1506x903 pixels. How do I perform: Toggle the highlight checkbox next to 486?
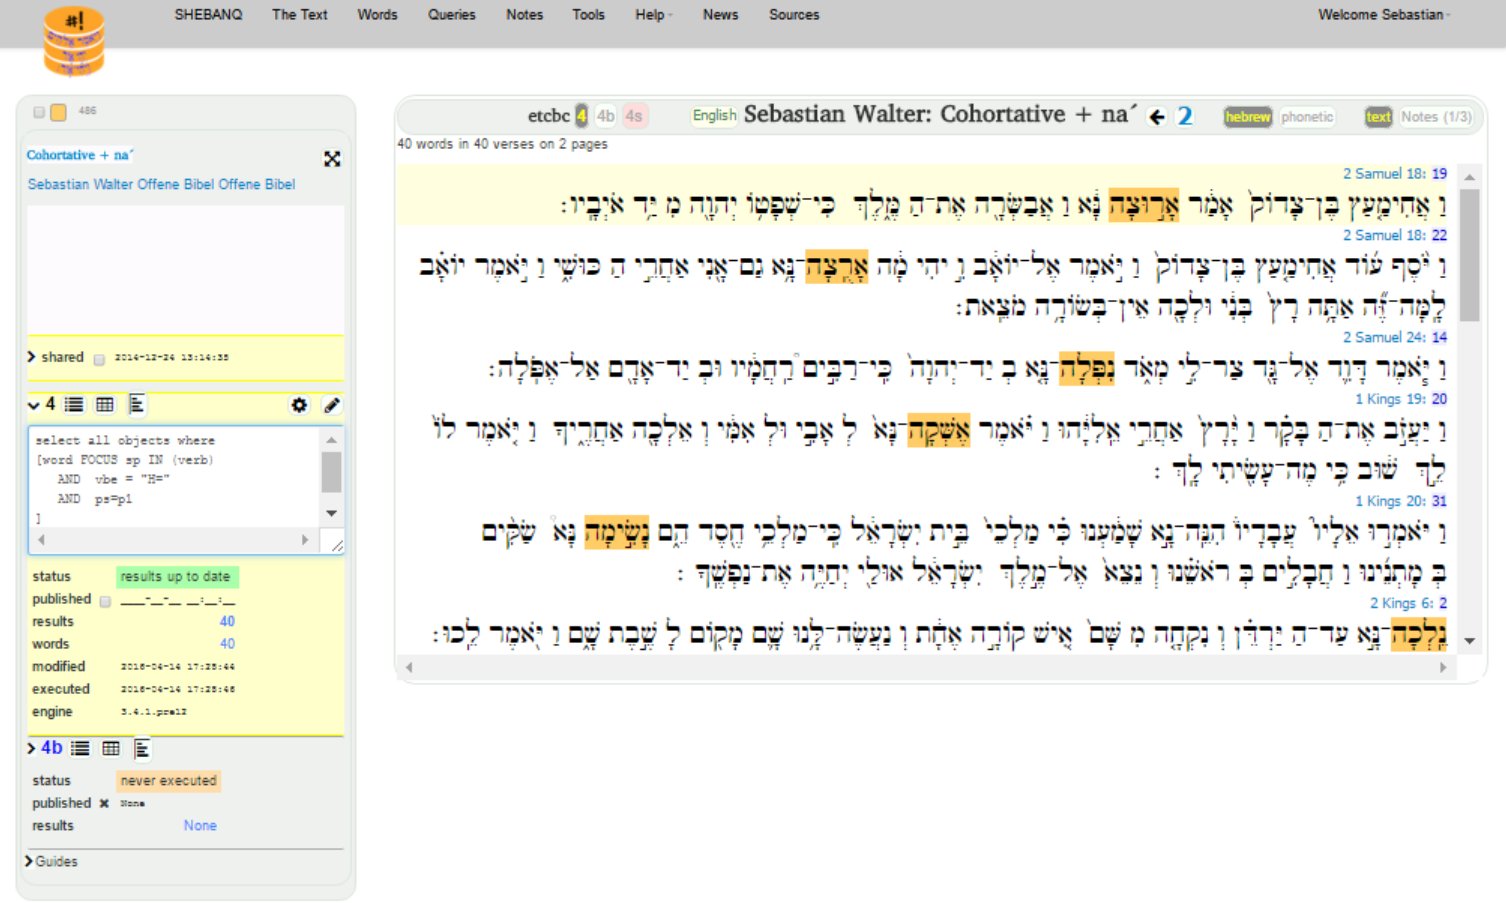pyautogui.click(x=39, y=112)
